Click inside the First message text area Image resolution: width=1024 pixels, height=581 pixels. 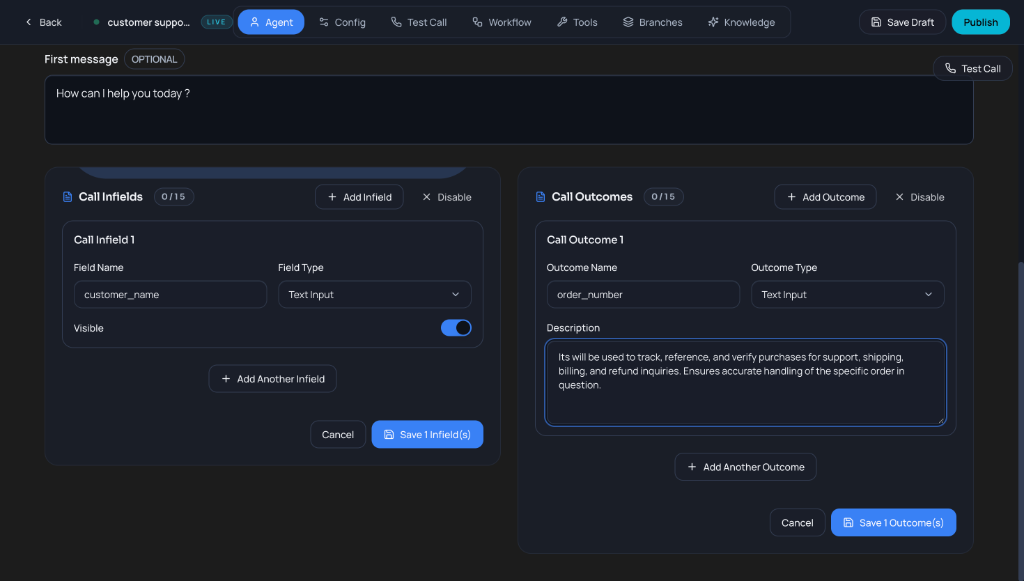click(509, 110)
